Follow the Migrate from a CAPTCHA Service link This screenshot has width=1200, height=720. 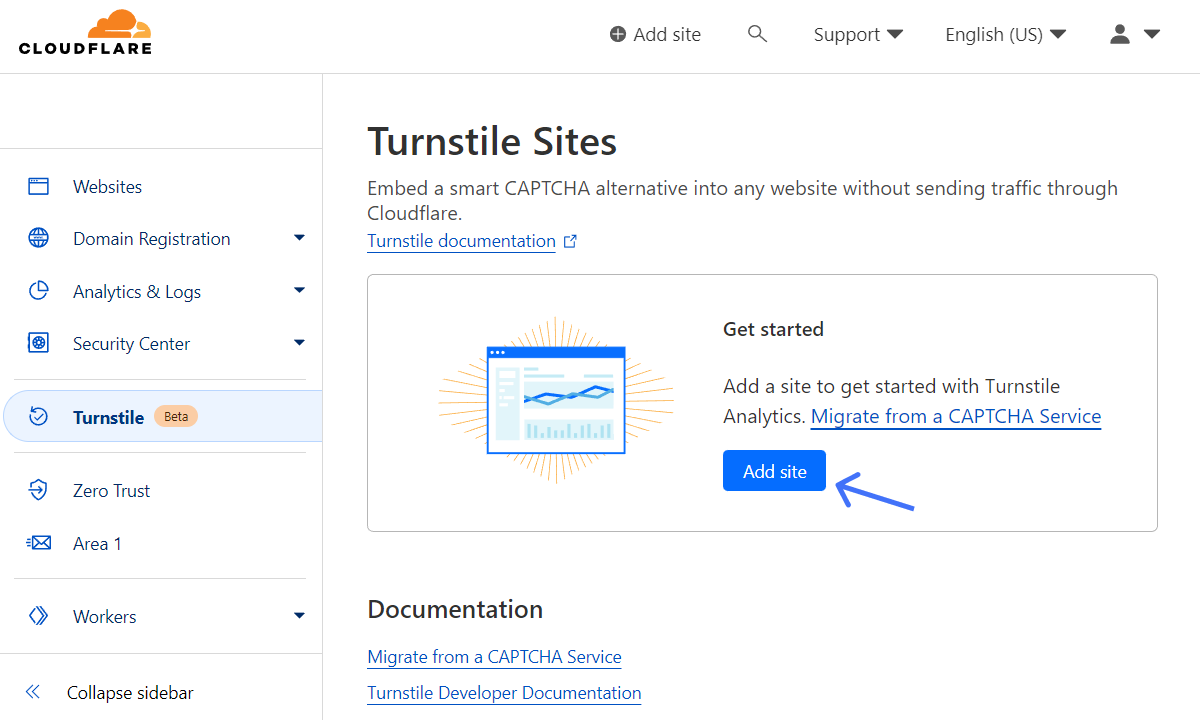(x=955, y=416)
